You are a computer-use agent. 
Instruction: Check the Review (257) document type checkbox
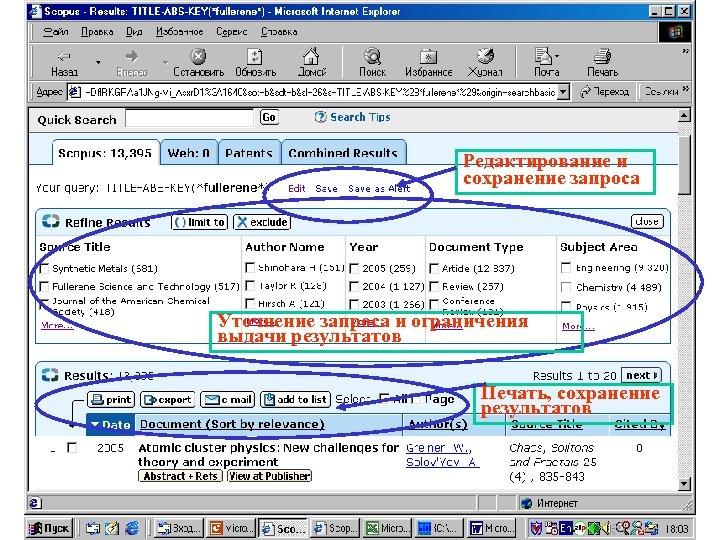click(434, 287)
